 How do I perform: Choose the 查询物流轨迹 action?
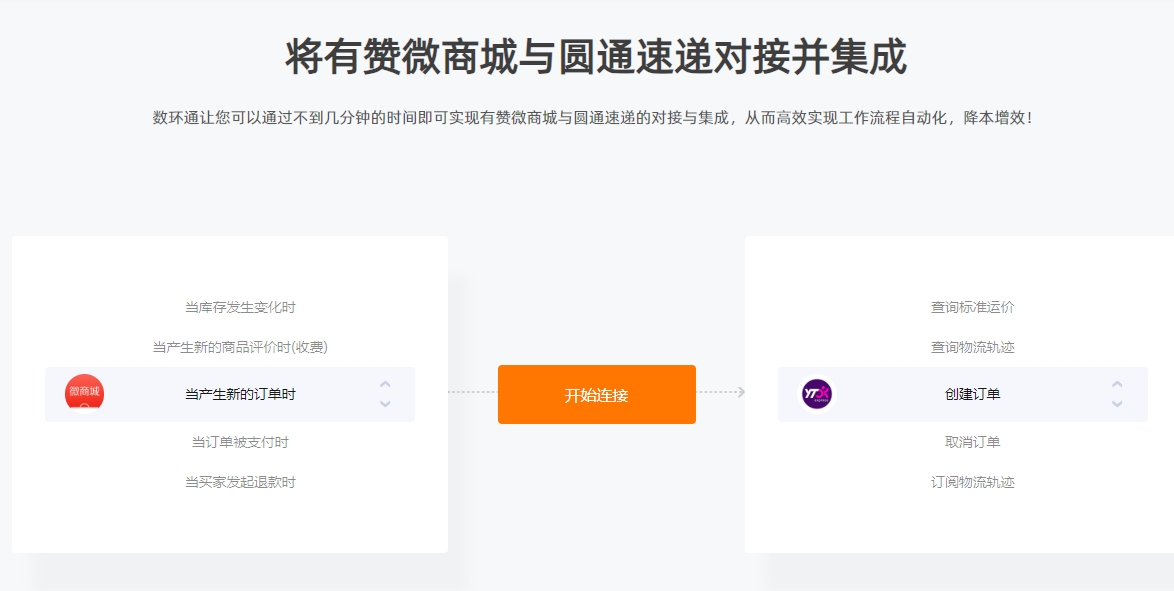pyautogui.click(x=973, y=348)
